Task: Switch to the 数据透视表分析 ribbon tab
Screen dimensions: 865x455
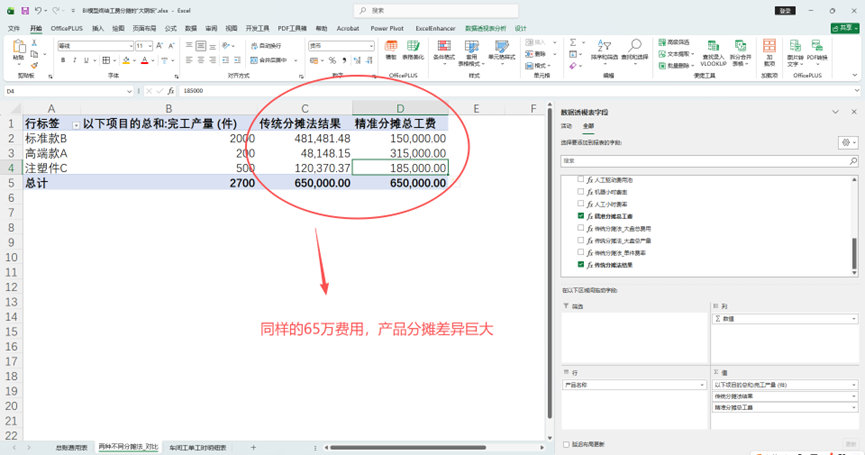Action: (485, 28)
